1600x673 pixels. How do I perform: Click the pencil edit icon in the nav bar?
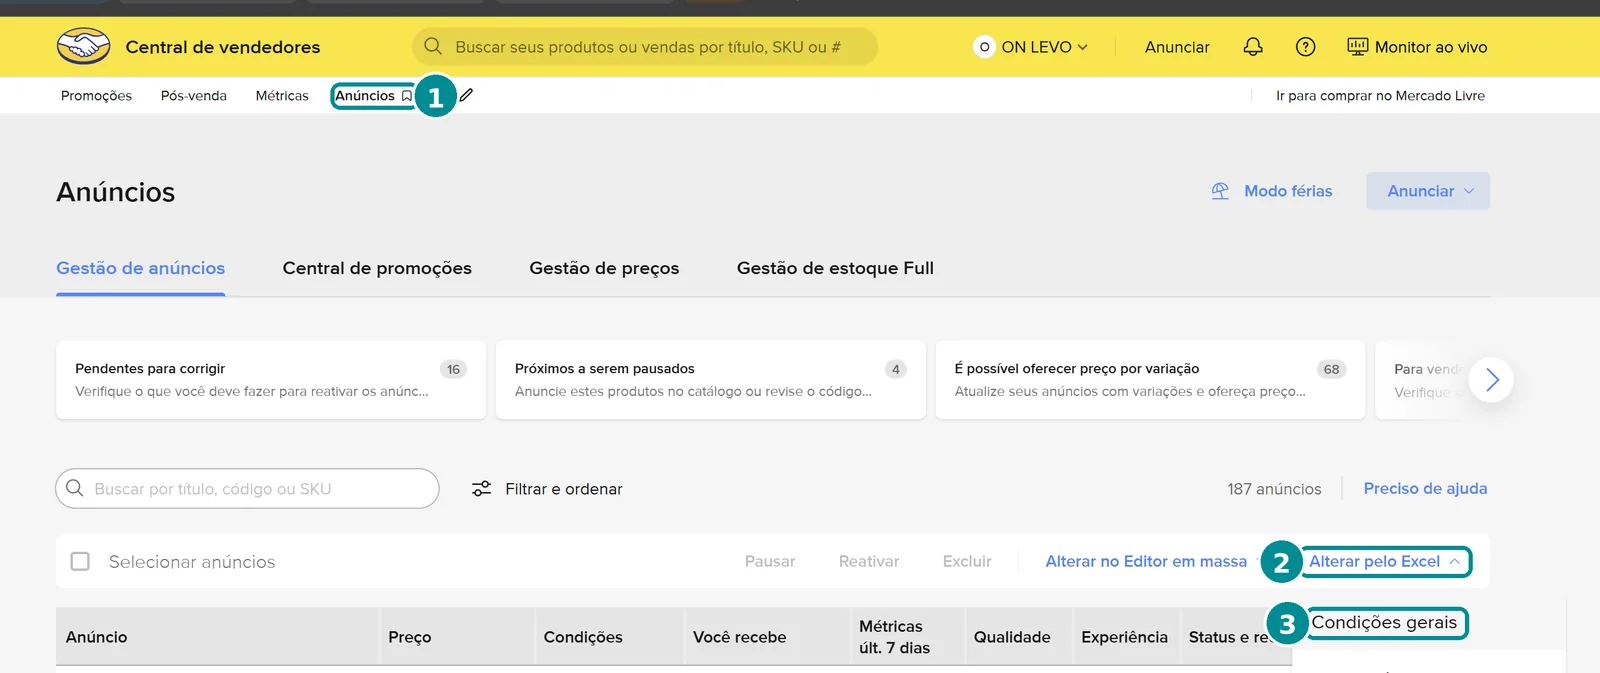(x=466, y=95)
